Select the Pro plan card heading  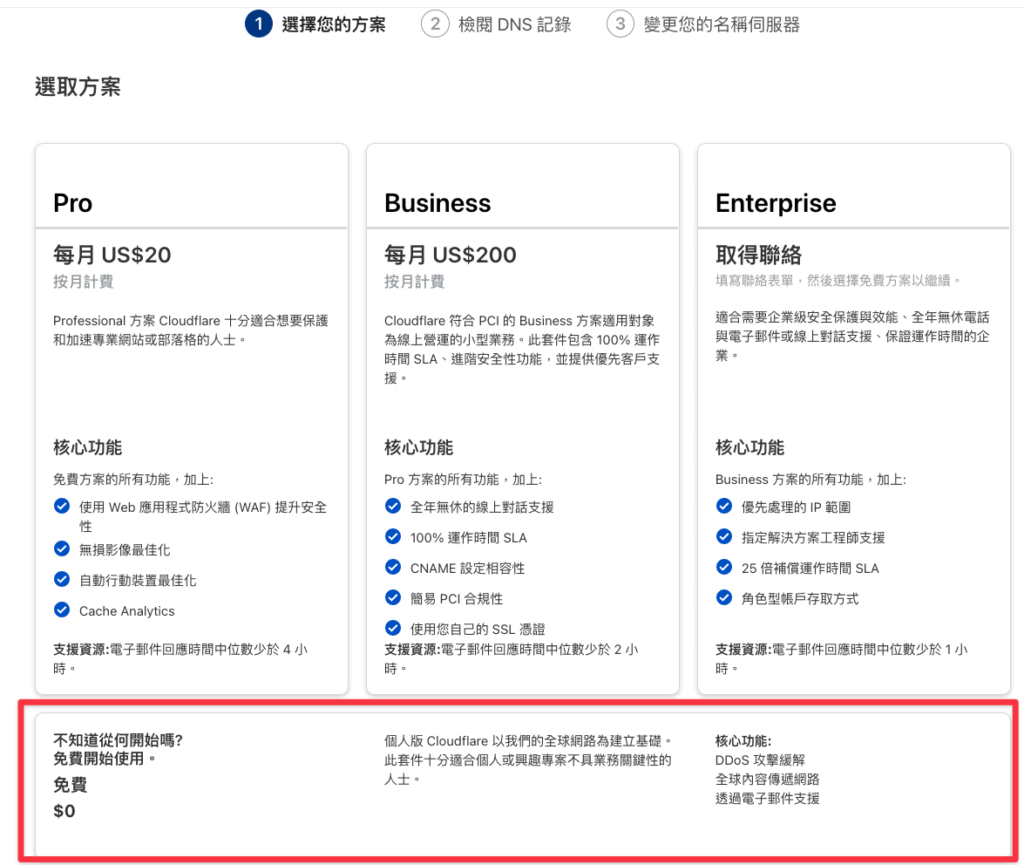(72, 203)
